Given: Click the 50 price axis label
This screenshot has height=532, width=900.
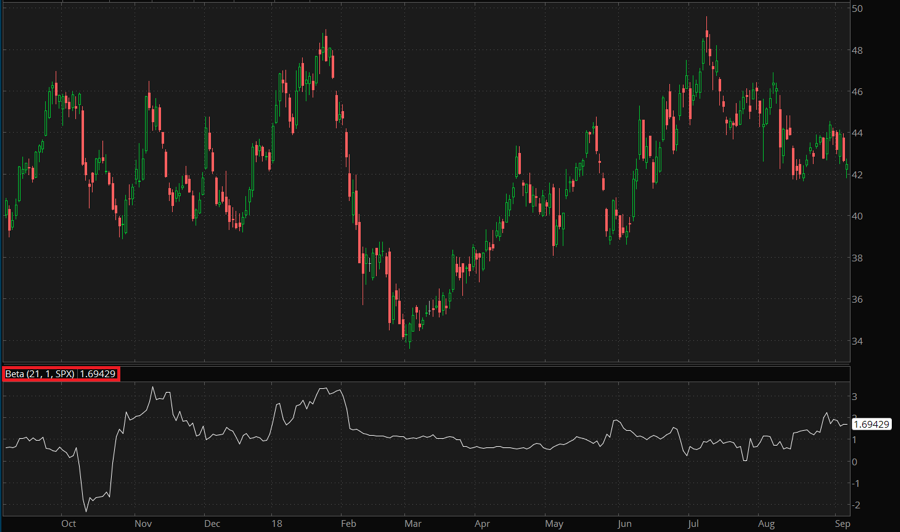Looking at the screenshot, I should (x=857, y=9).
